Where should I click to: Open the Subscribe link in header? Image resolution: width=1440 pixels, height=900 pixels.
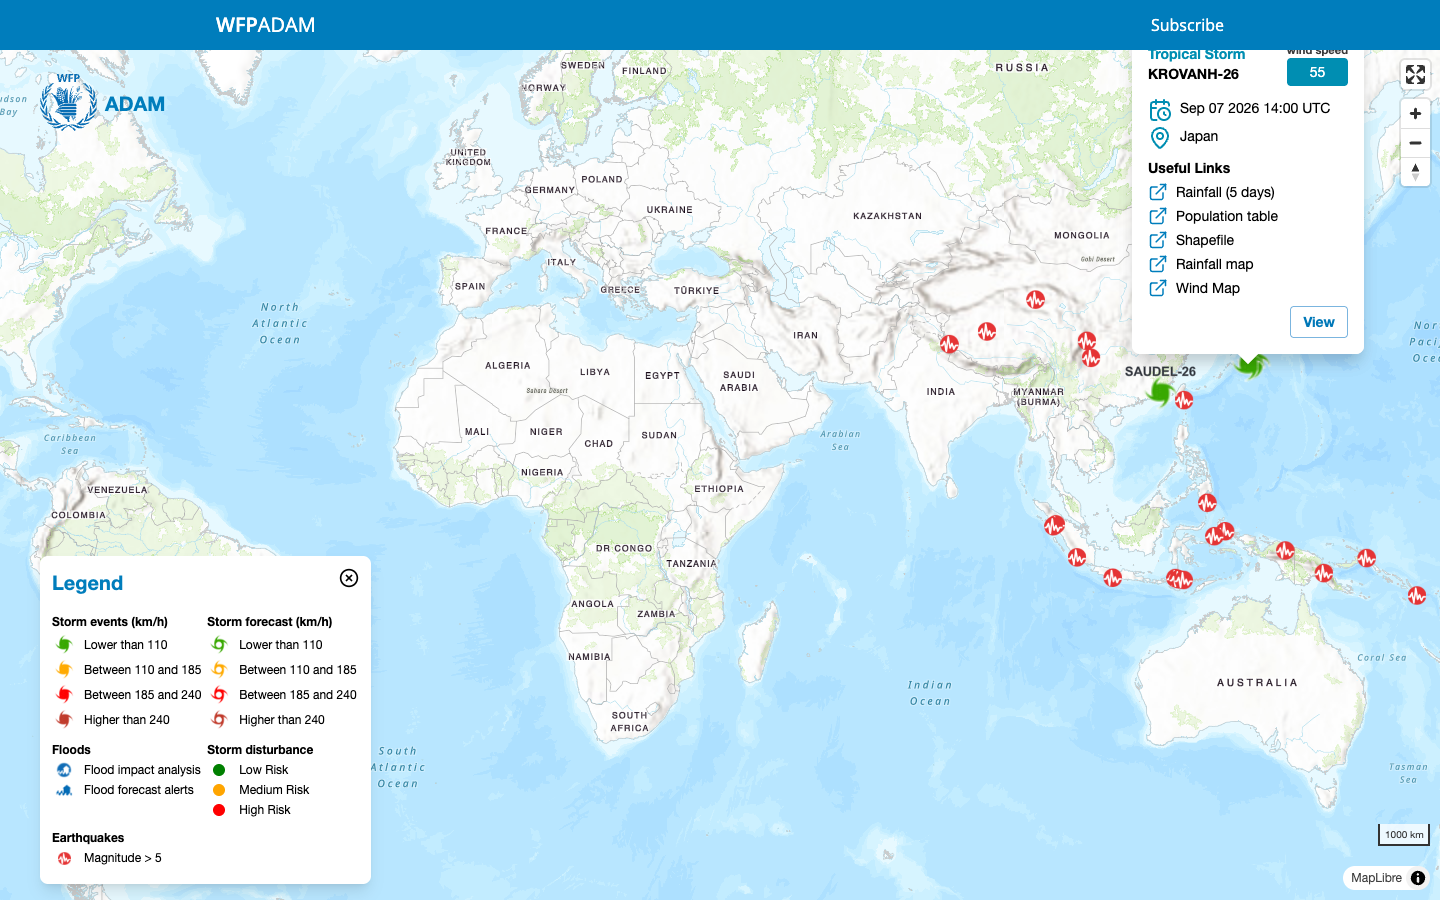[1187, 25]
